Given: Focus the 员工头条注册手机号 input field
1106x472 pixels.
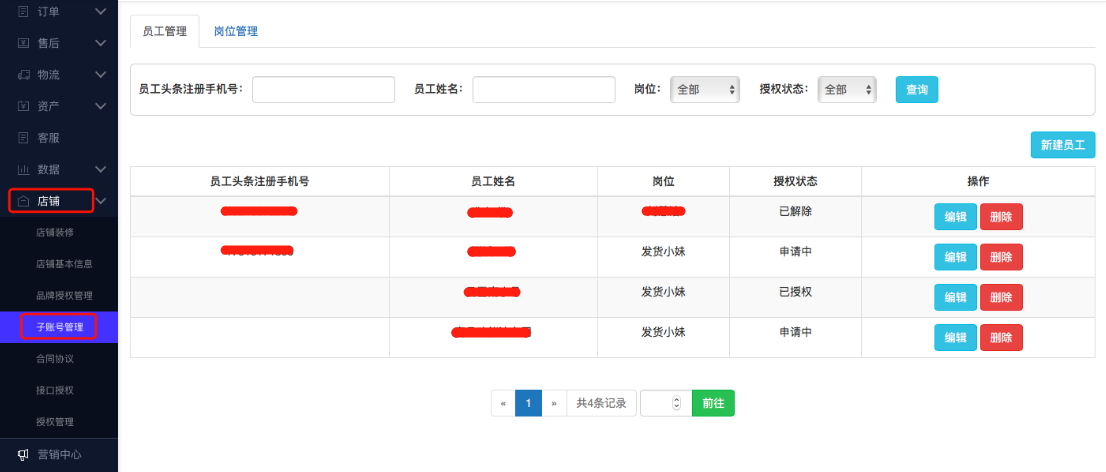Looking at the screenshot, I should 323,90.
